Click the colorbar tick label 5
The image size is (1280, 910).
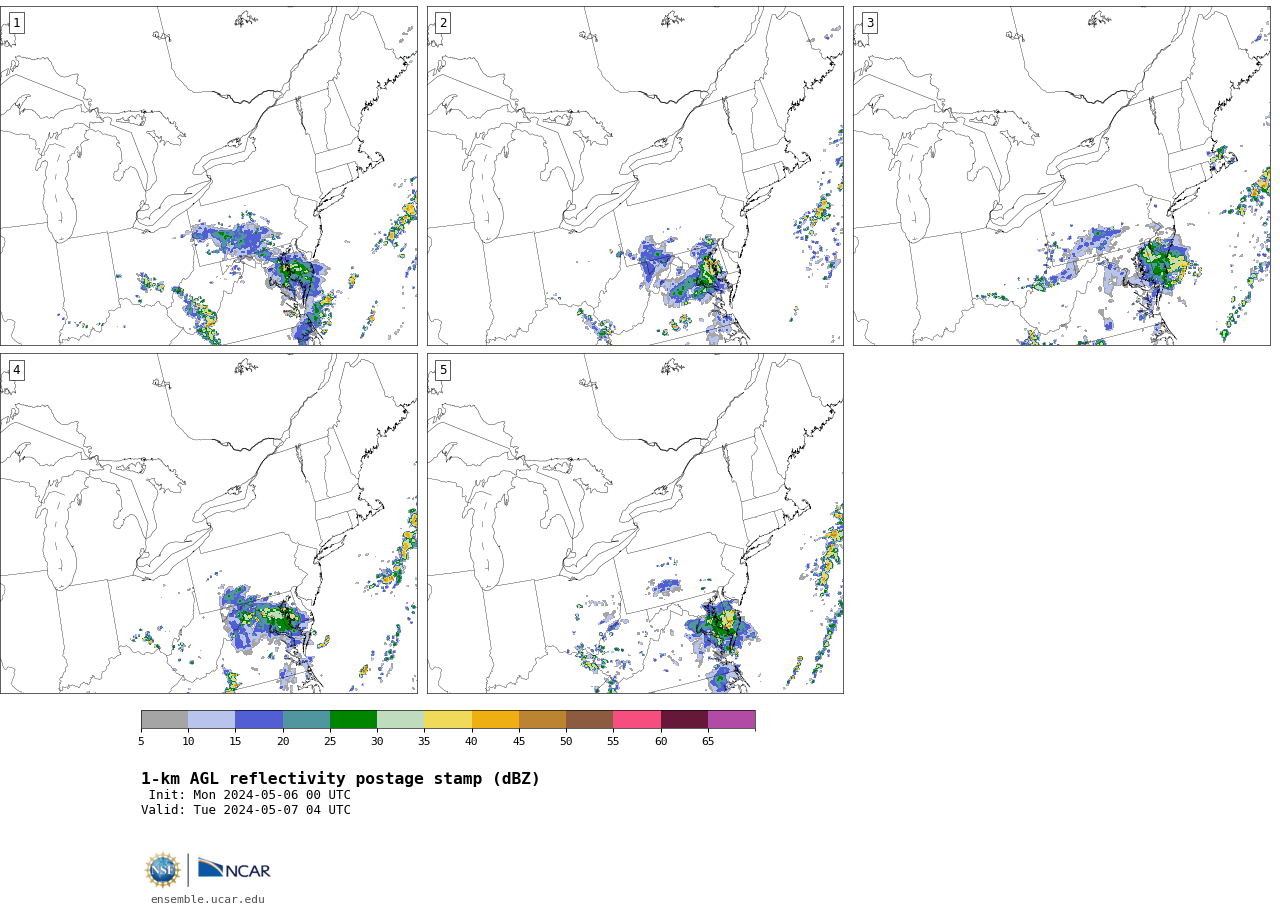click(141, 742)
